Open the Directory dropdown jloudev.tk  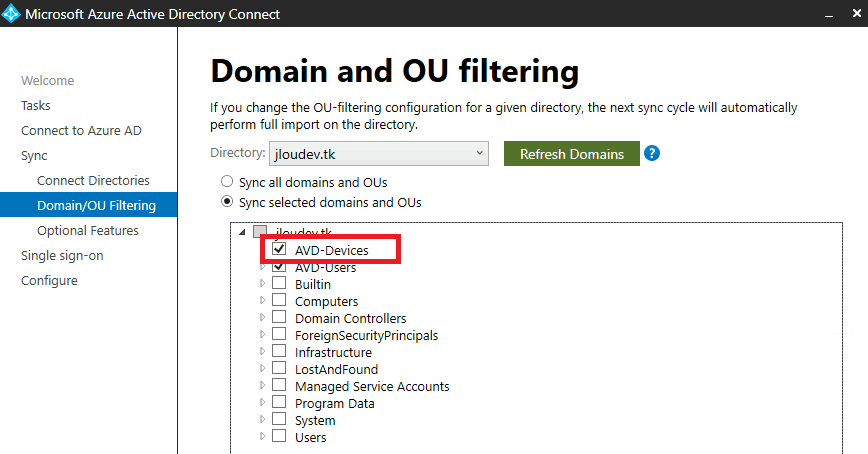click(x=379, y=153)
